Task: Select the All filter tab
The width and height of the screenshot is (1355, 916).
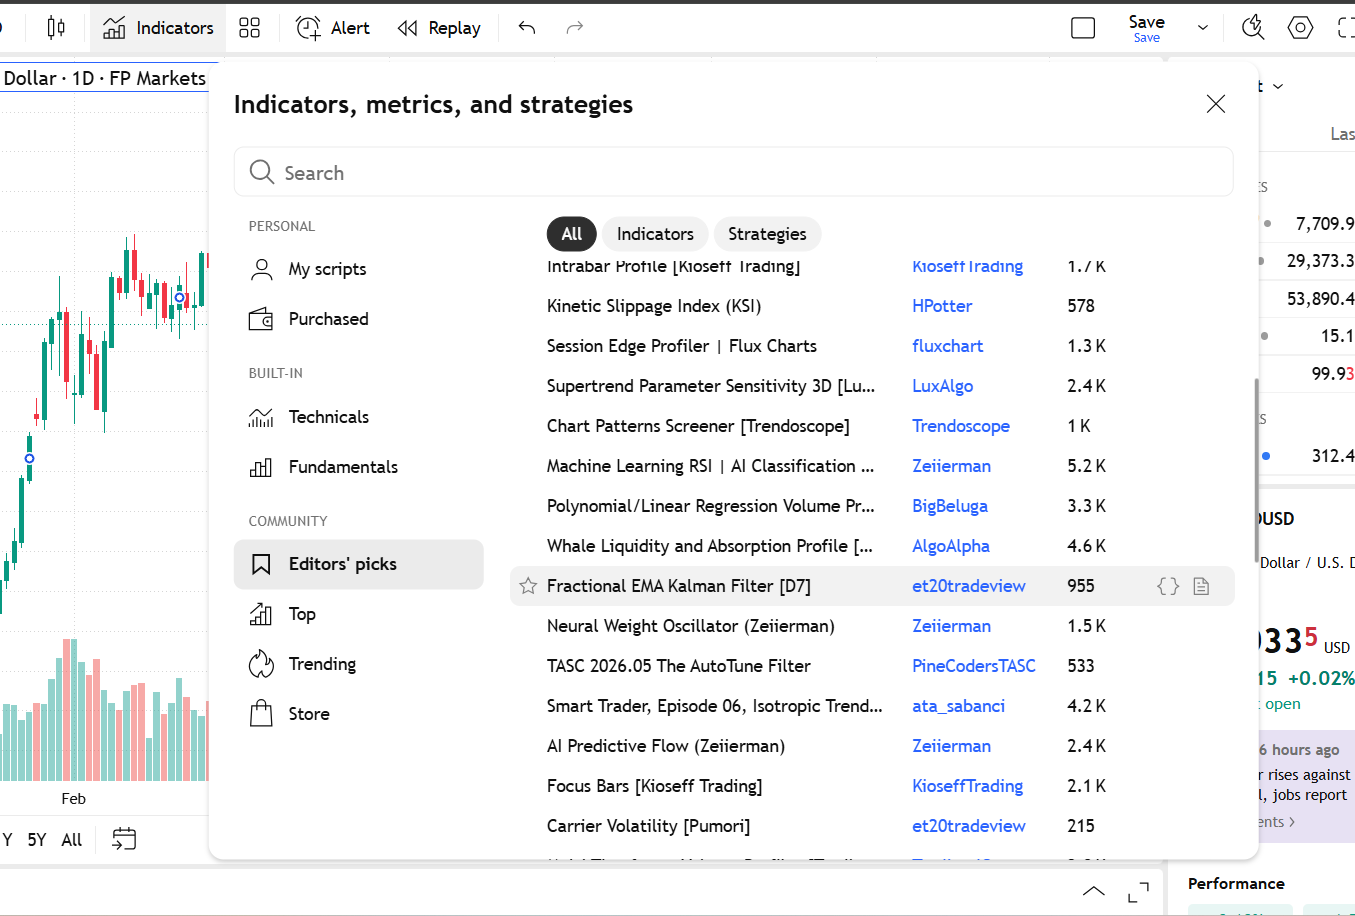Action: coord(572,234)
